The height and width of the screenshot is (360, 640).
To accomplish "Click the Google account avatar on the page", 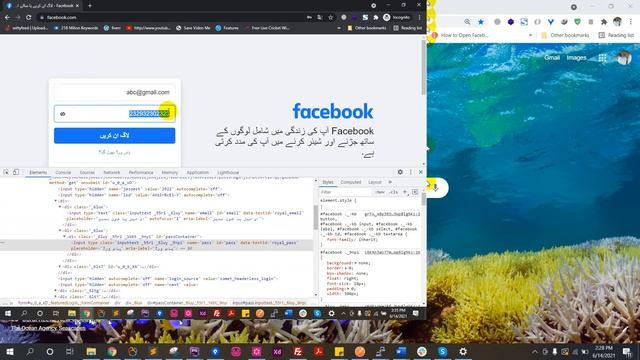I will point(624,58).
